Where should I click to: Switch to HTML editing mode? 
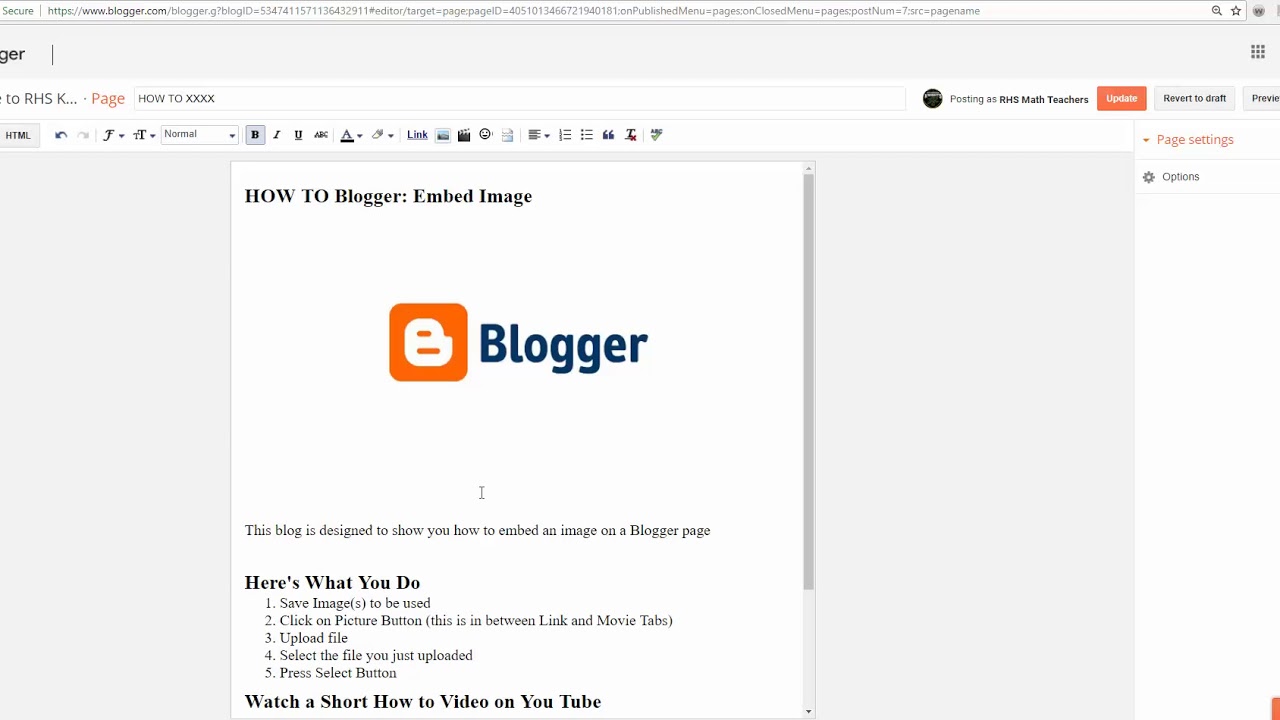tap(18, 135)
